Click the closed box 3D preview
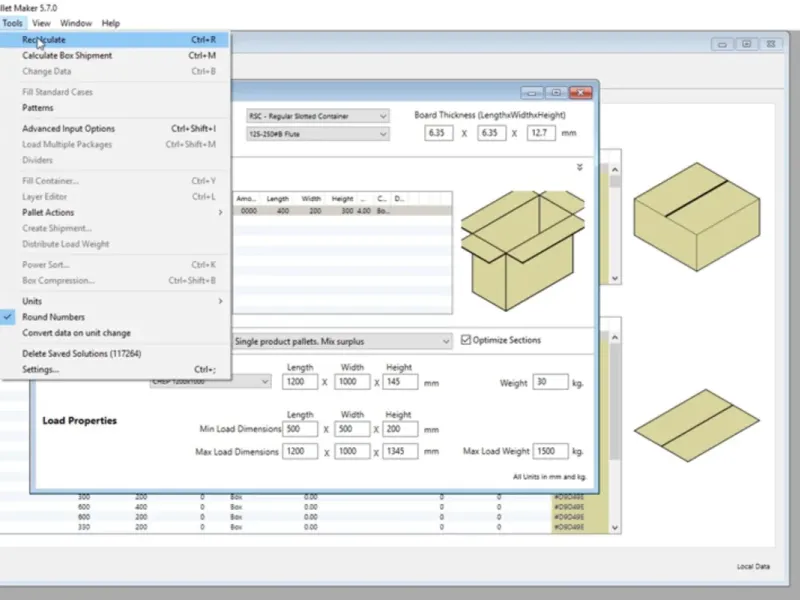800x600 pixels. pos(697,217)
